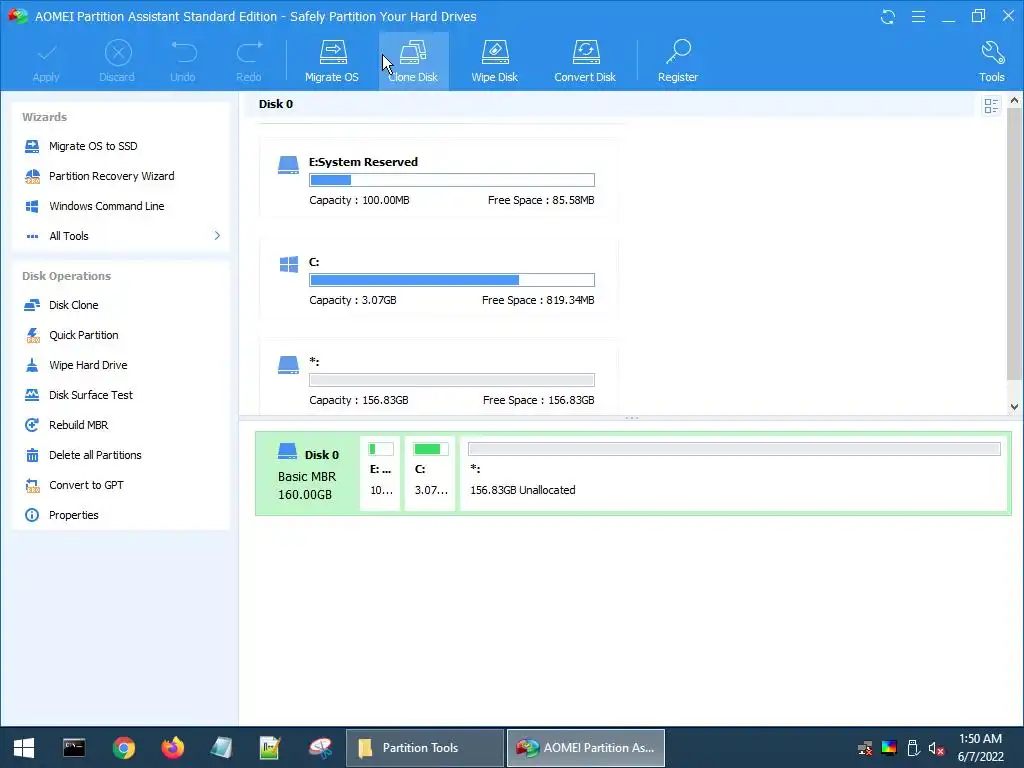1024x768 pixels.
Task: Click the Disk Surface Test icon
Action: coord(32,395)
